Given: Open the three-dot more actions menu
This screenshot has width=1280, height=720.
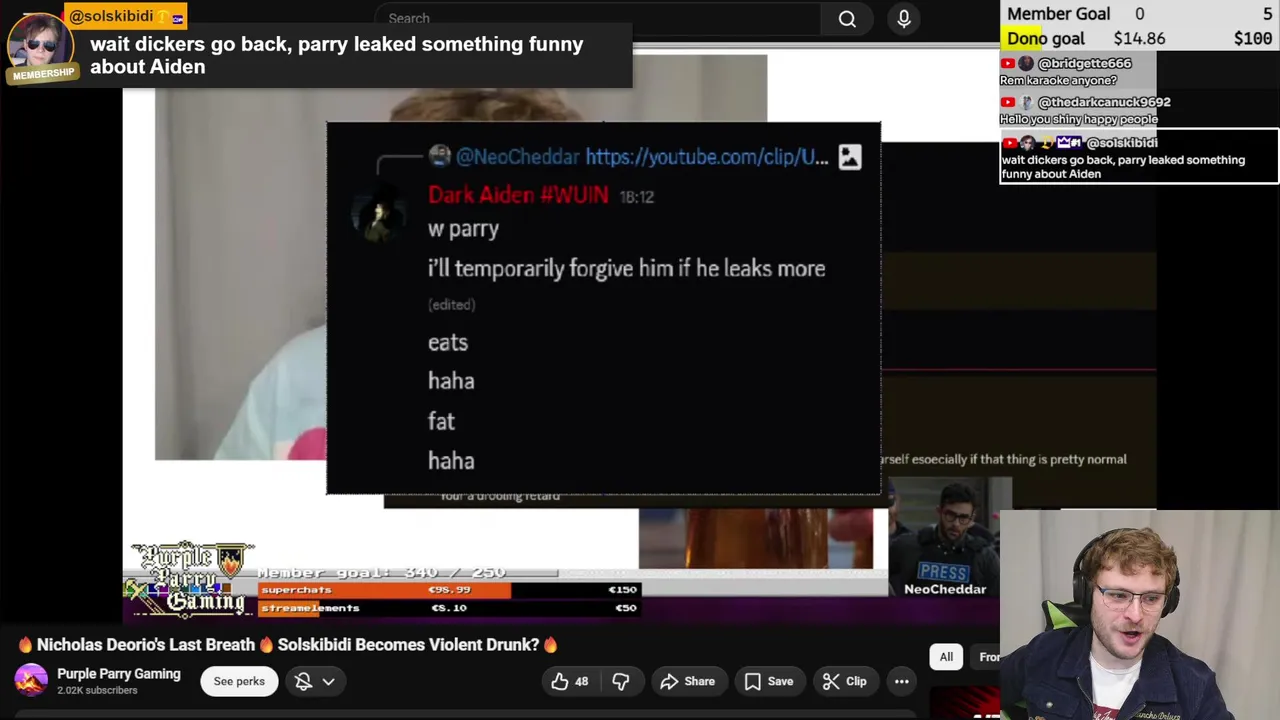Looking at the screenshot, I should click(x=901, y=681).
